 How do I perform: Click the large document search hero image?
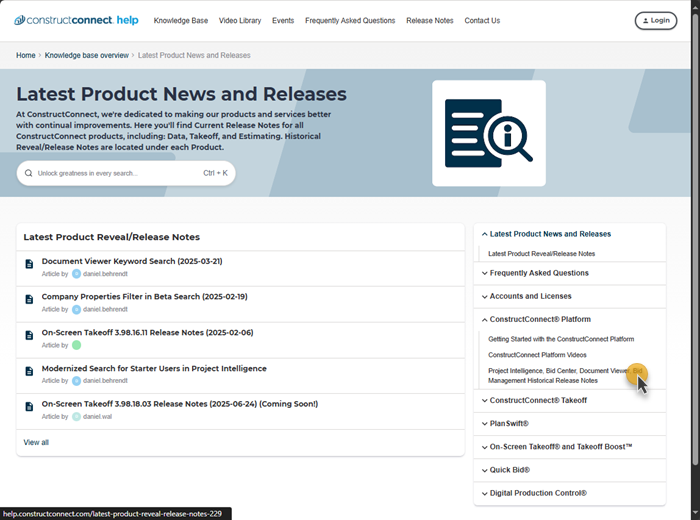click(x=489, y=133)
